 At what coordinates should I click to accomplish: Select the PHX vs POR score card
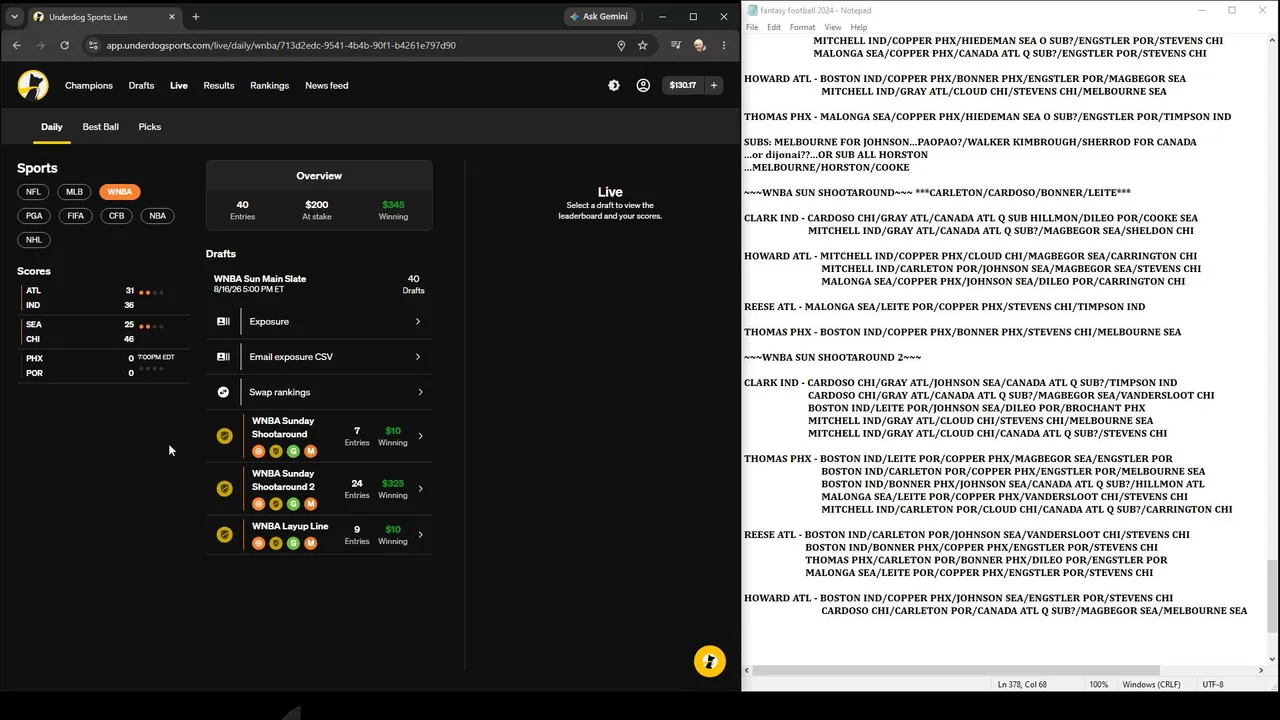(x=102, y=366)
